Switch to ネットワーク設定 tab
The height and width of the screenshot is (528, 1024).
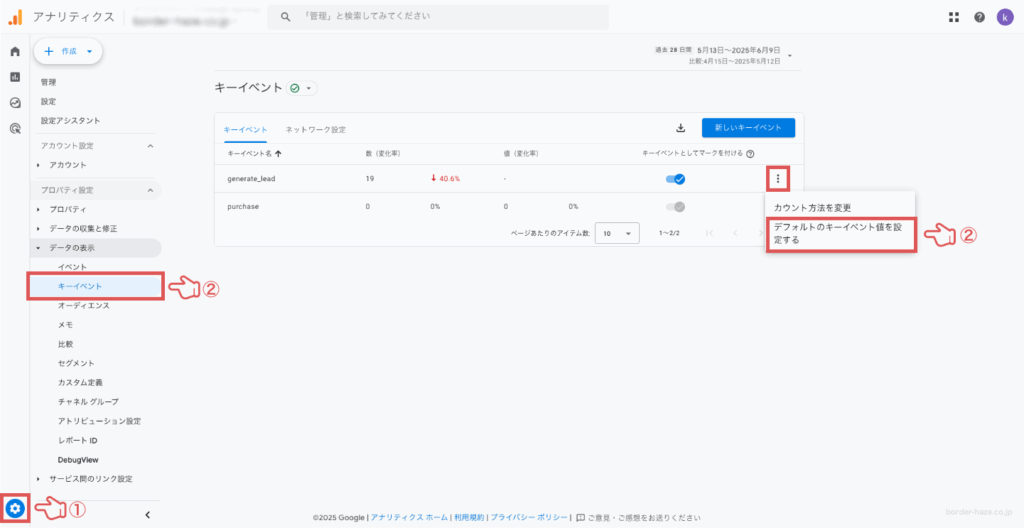(x=315, y=129)
